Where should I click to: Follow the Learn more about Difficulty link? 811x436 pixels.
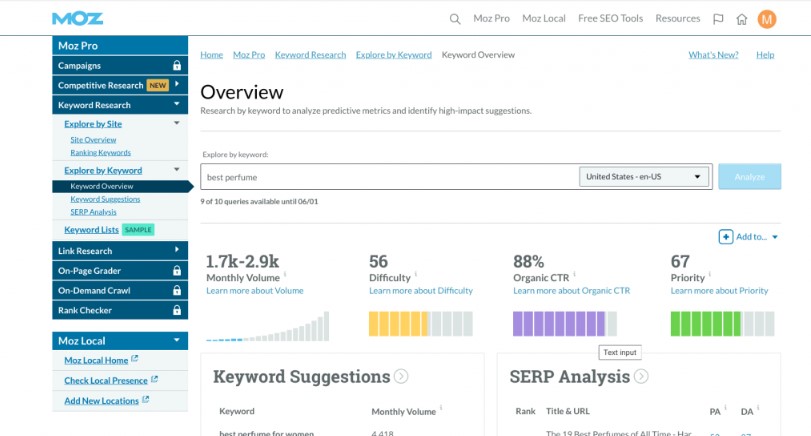click(x=421, y=291)
